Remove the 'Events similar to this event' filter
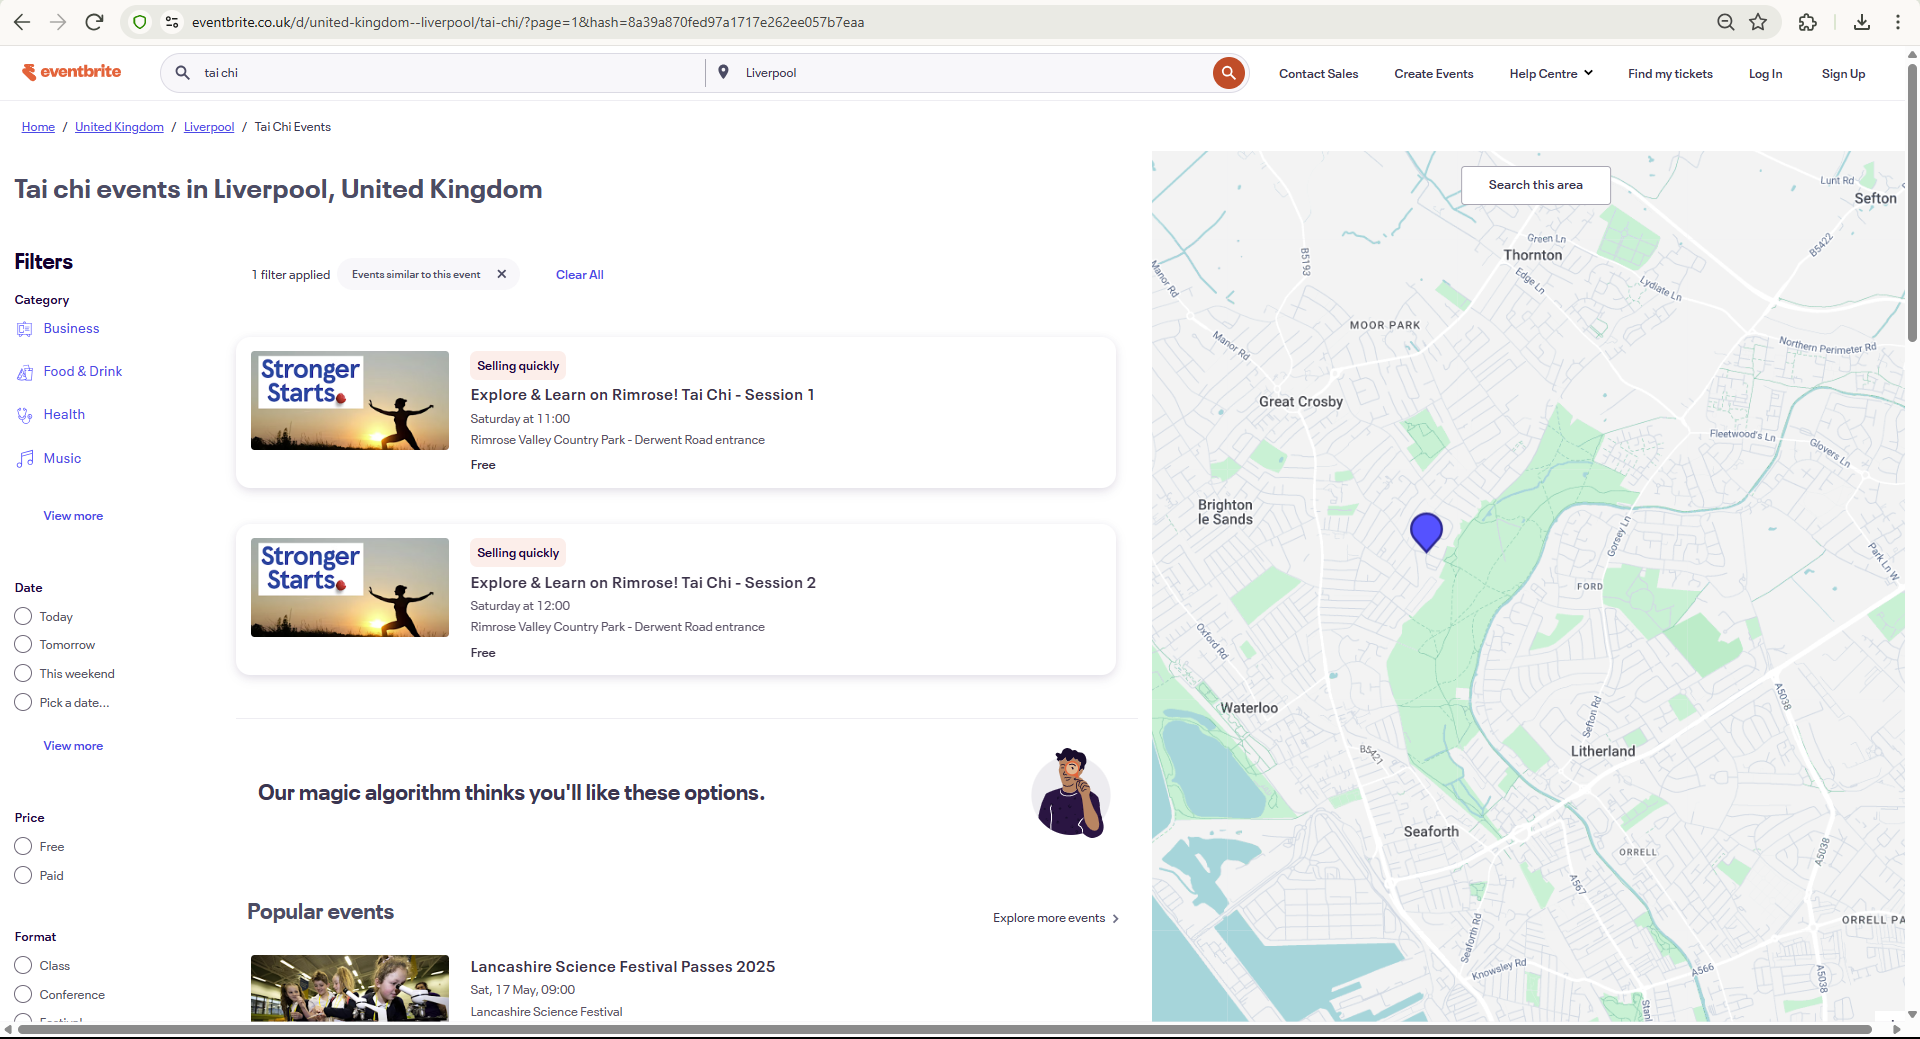 click(502, 274)
